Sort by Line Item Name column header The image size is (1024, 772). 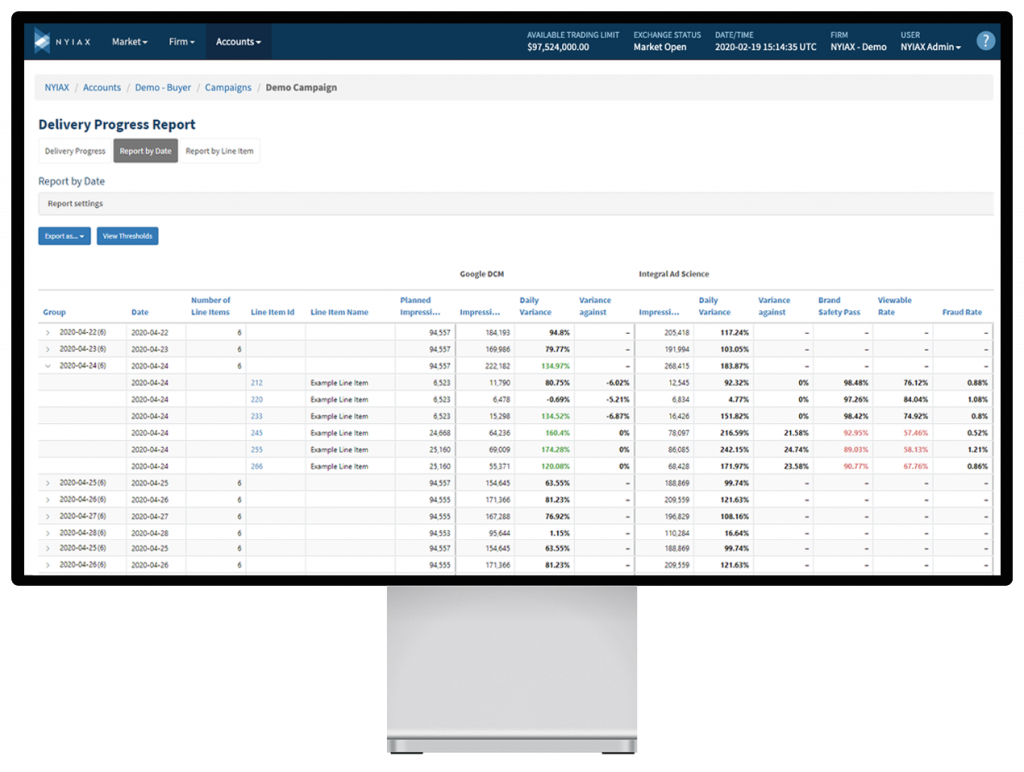(339, 312)
